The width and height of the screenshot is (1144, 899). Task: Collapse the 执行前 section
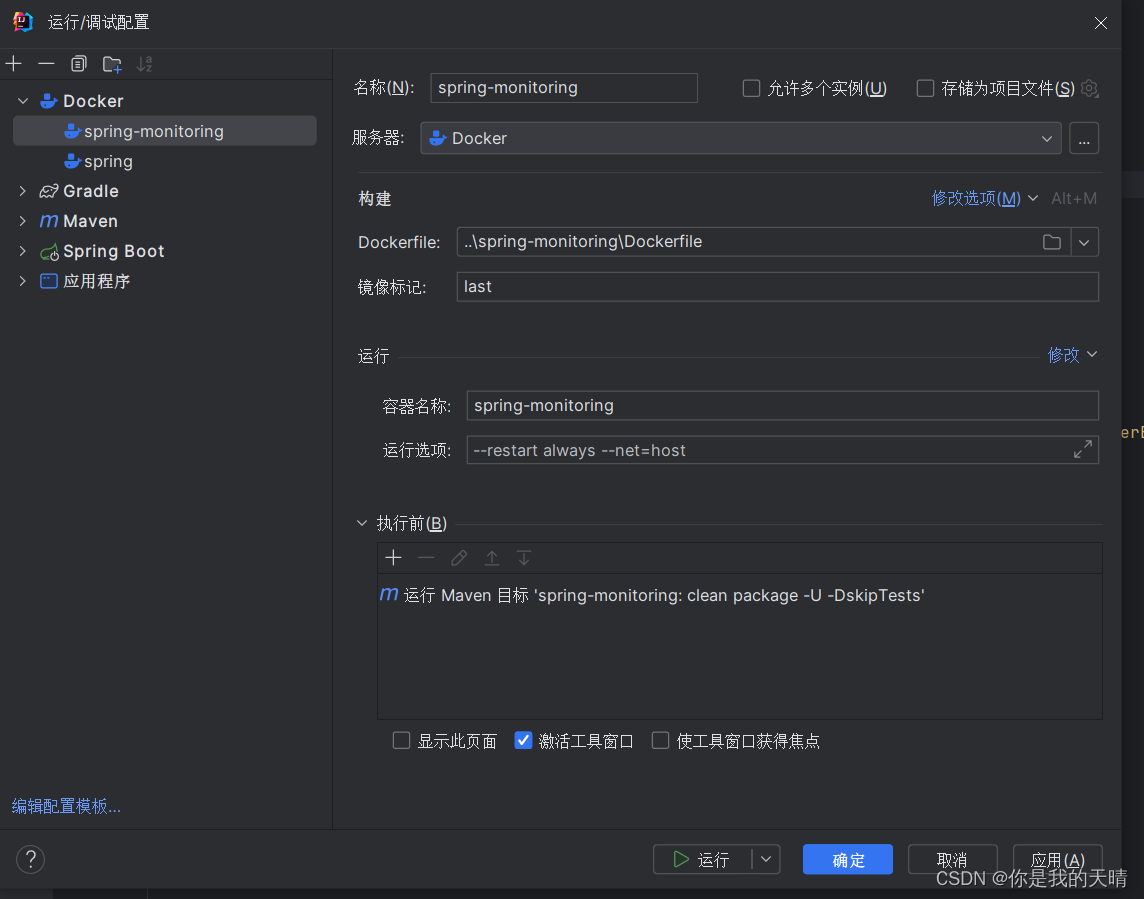tap(362, 523)
